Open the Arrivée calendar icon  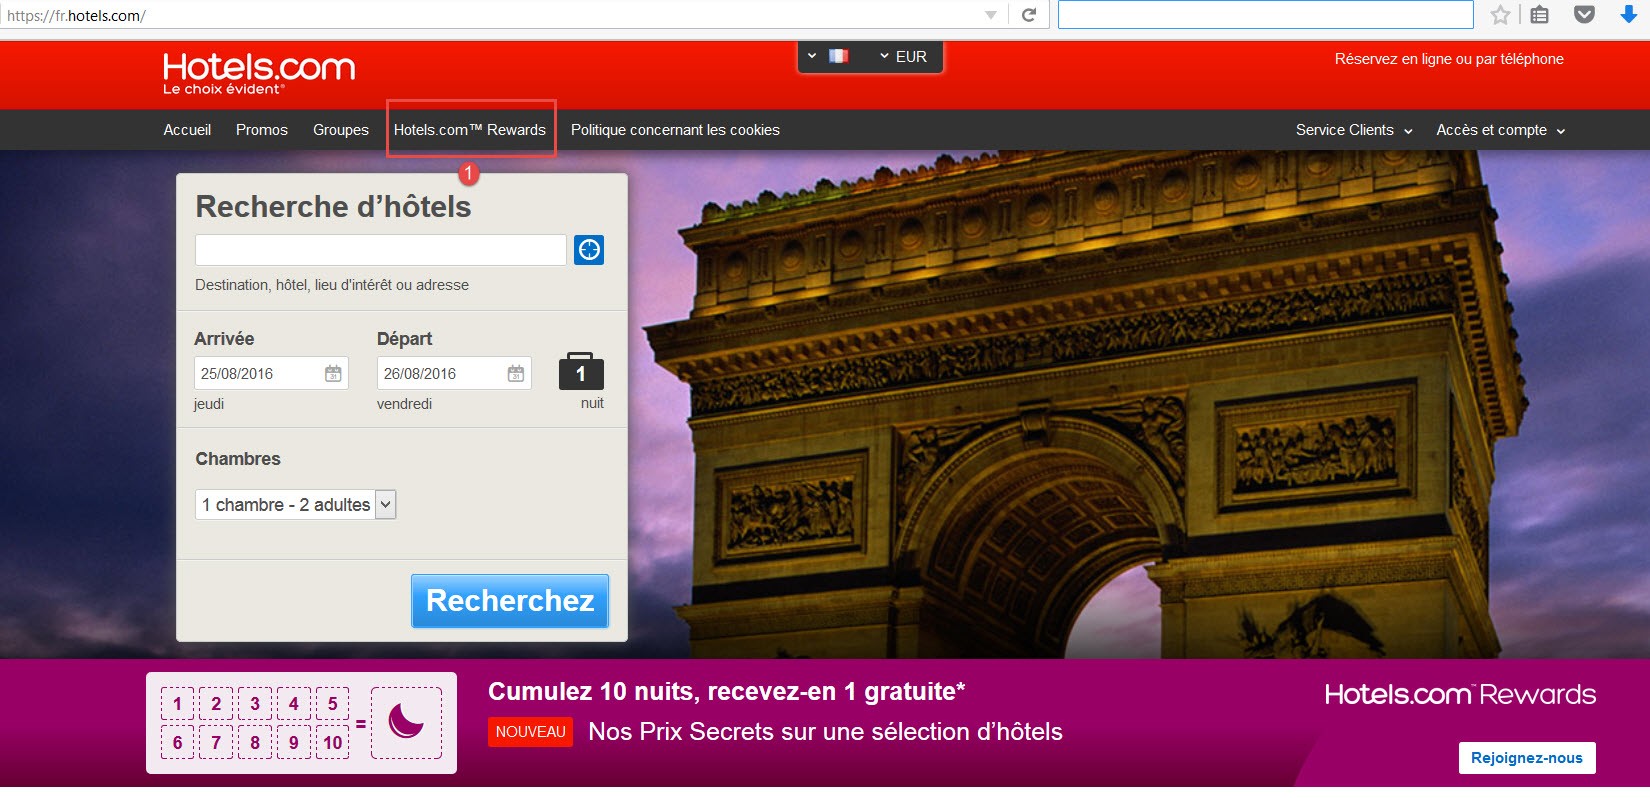333,373
